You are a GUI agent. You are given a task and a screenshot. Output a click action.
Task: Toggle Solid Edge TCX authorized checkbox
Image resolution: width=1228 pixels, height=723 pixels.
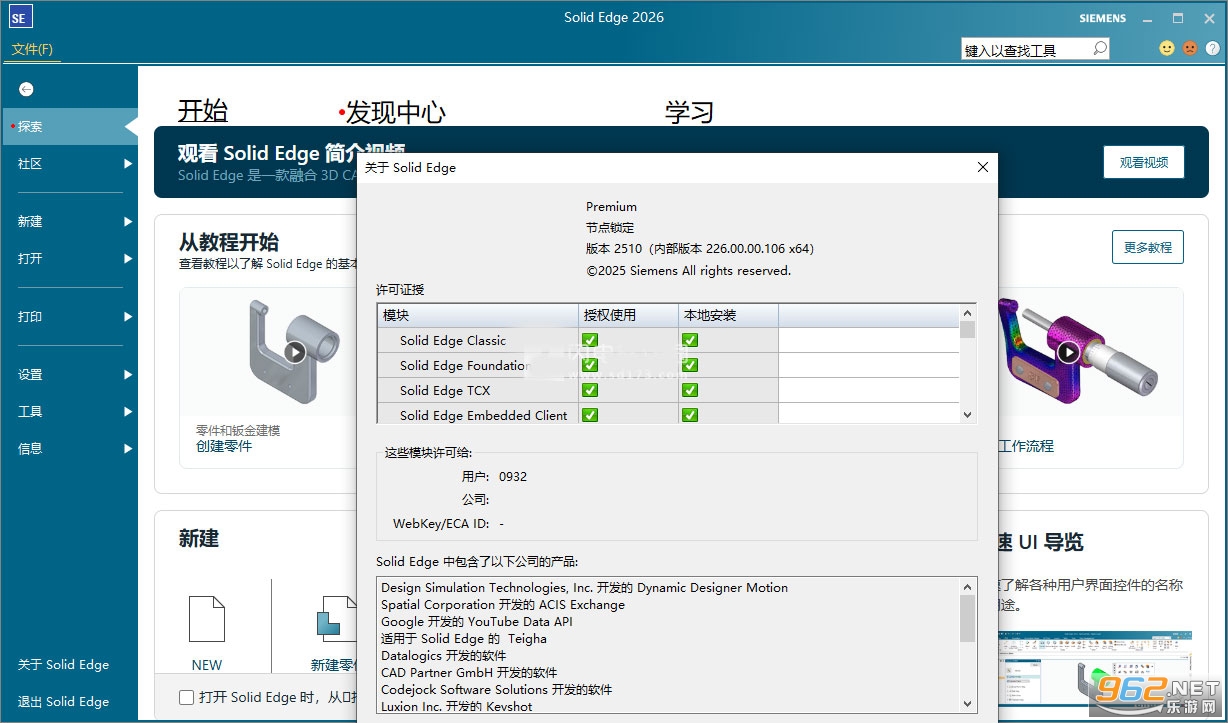pos(590,390)
